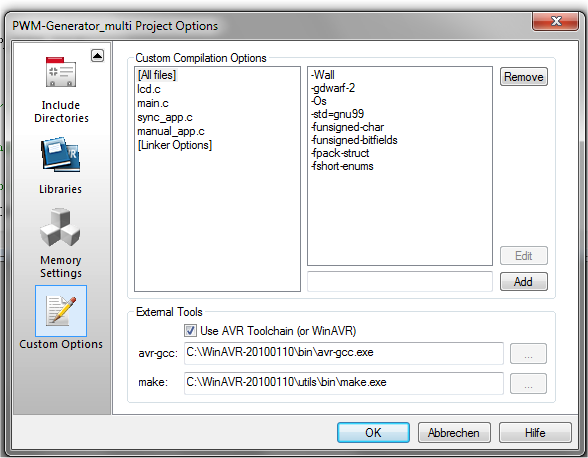Screen dimensions: 588x458
Task: Select sync_app.c in file list
Action: (x=165, y=117)
